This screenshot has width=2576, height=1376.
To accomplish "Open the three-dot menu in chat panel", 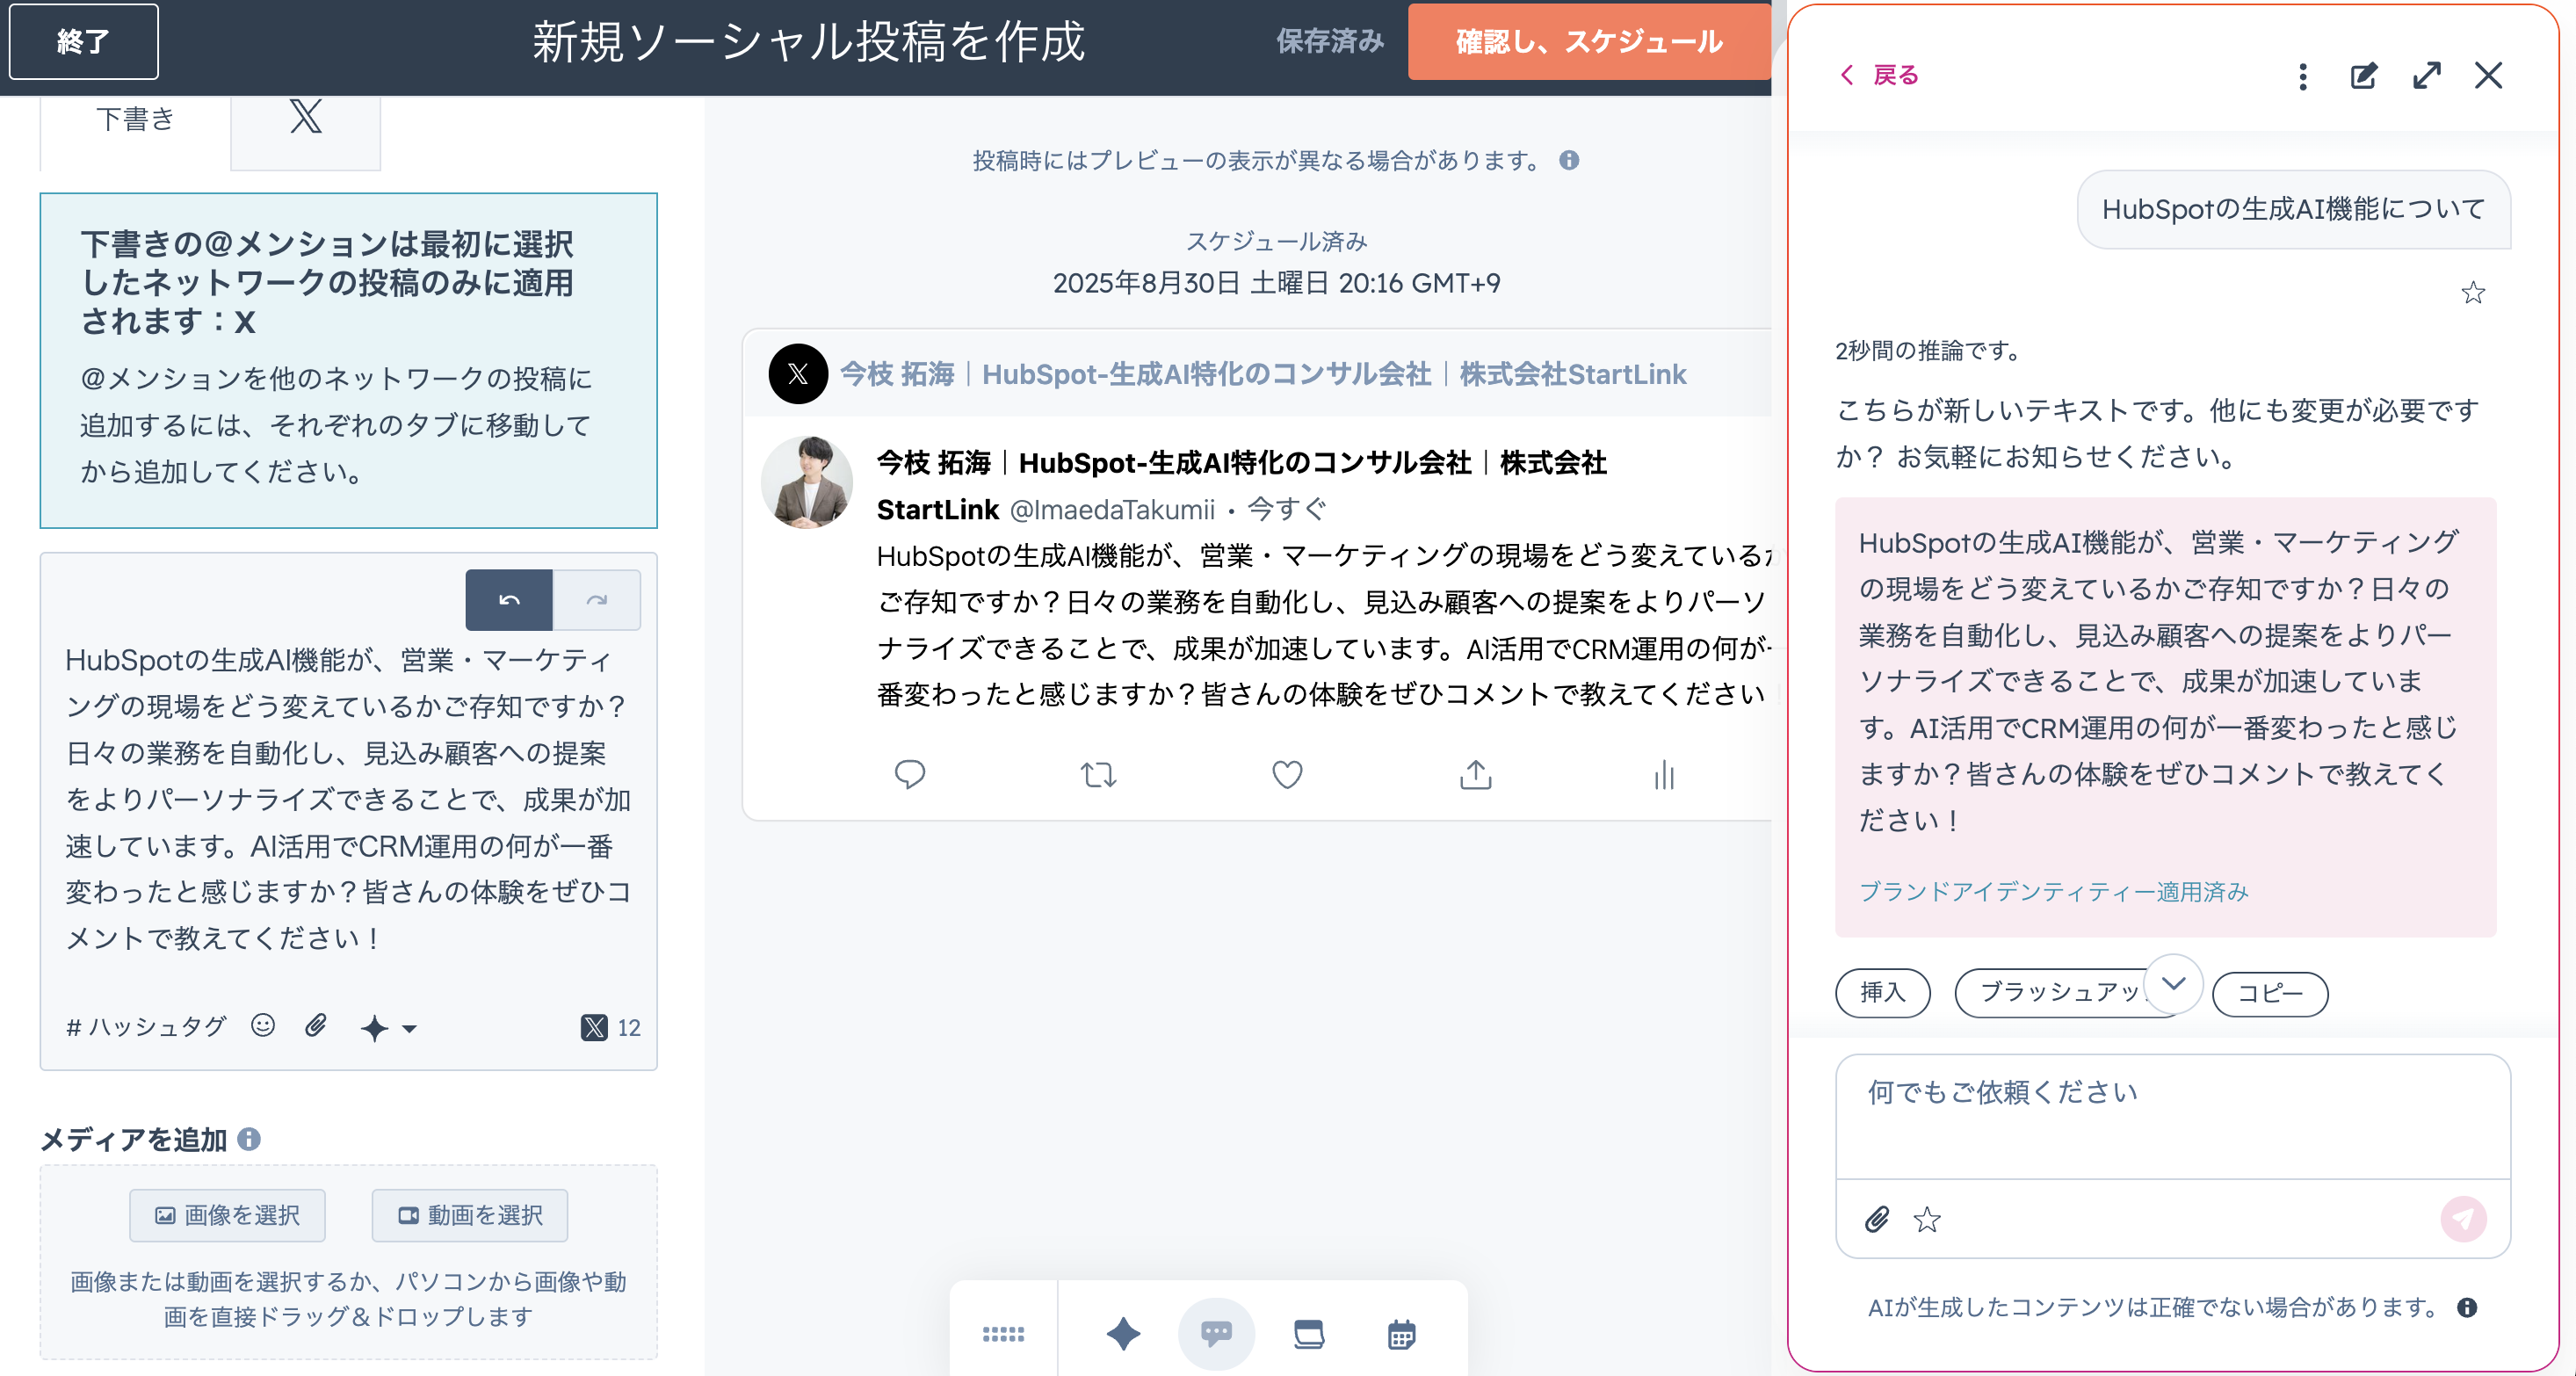I will tap(2302, 77).
